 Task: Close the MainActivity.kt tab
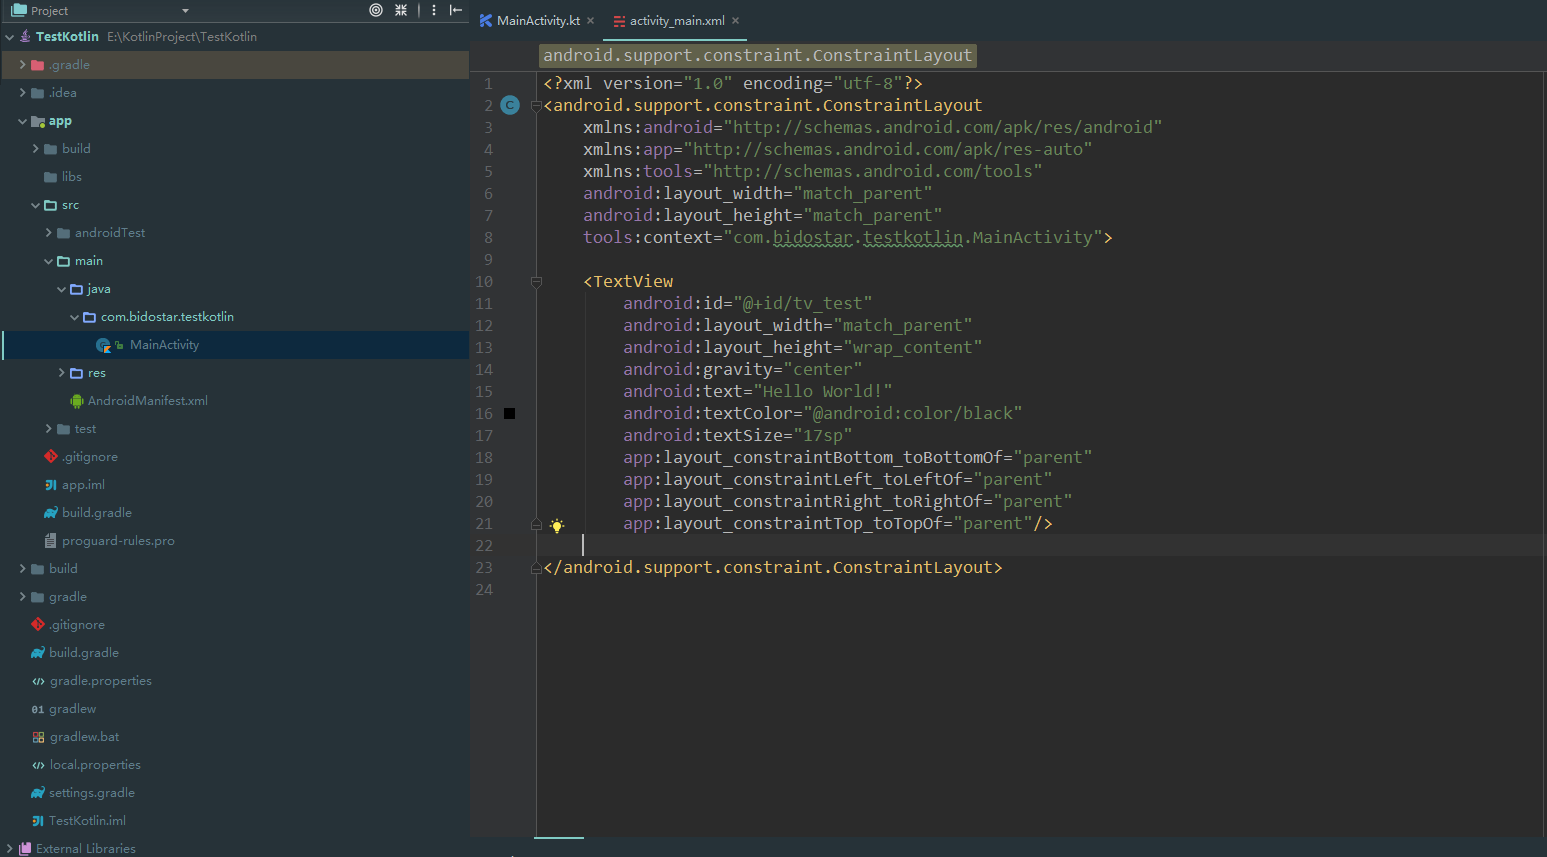pos(591,21)
